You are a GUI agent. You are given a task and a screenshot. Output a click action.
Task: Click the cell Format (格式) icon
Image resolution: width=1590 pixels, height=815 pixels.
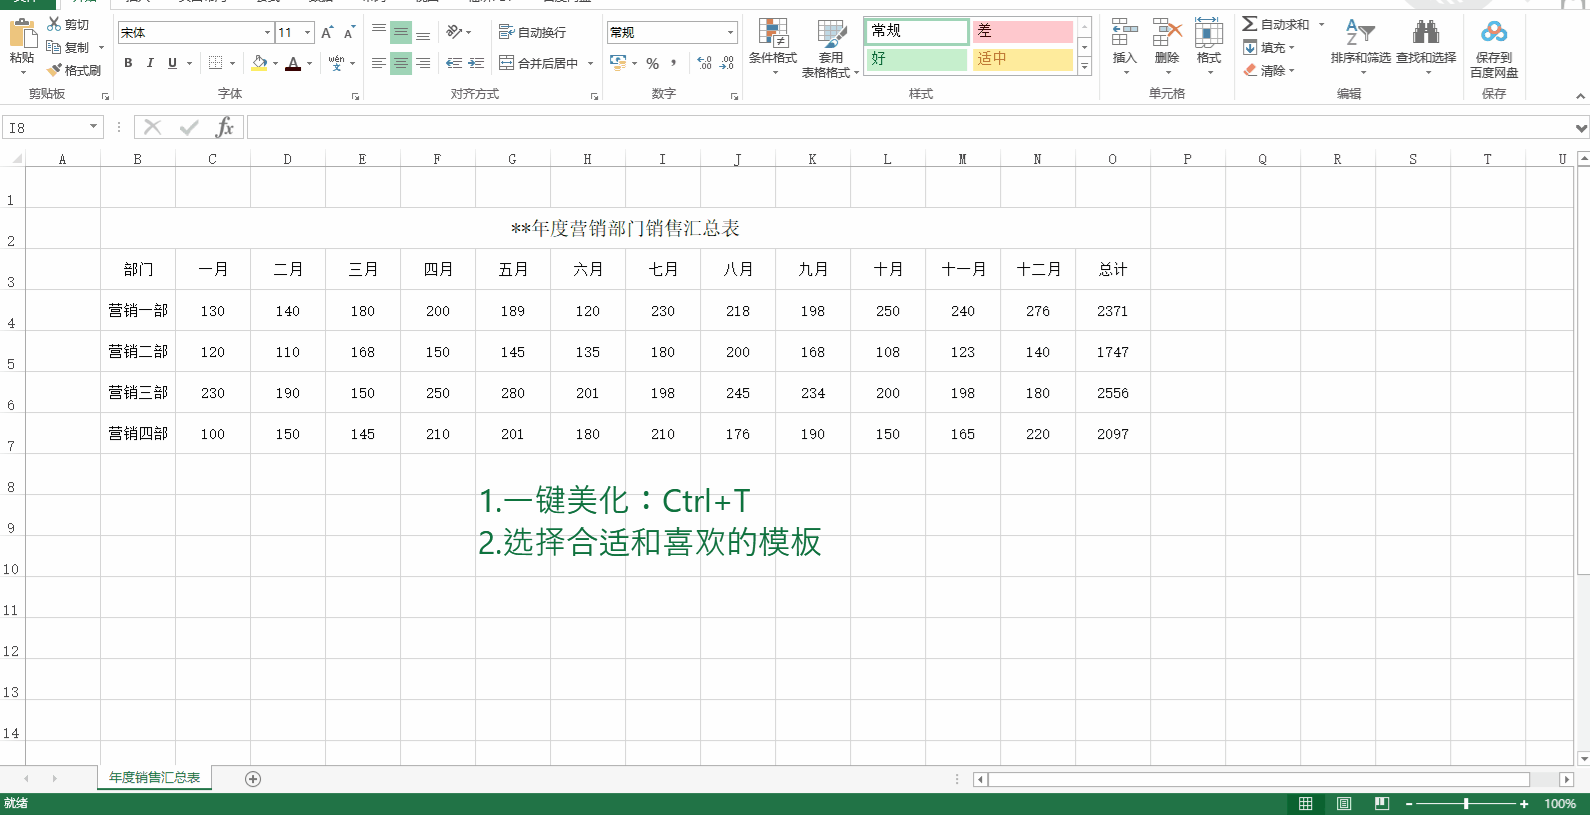1209,34
